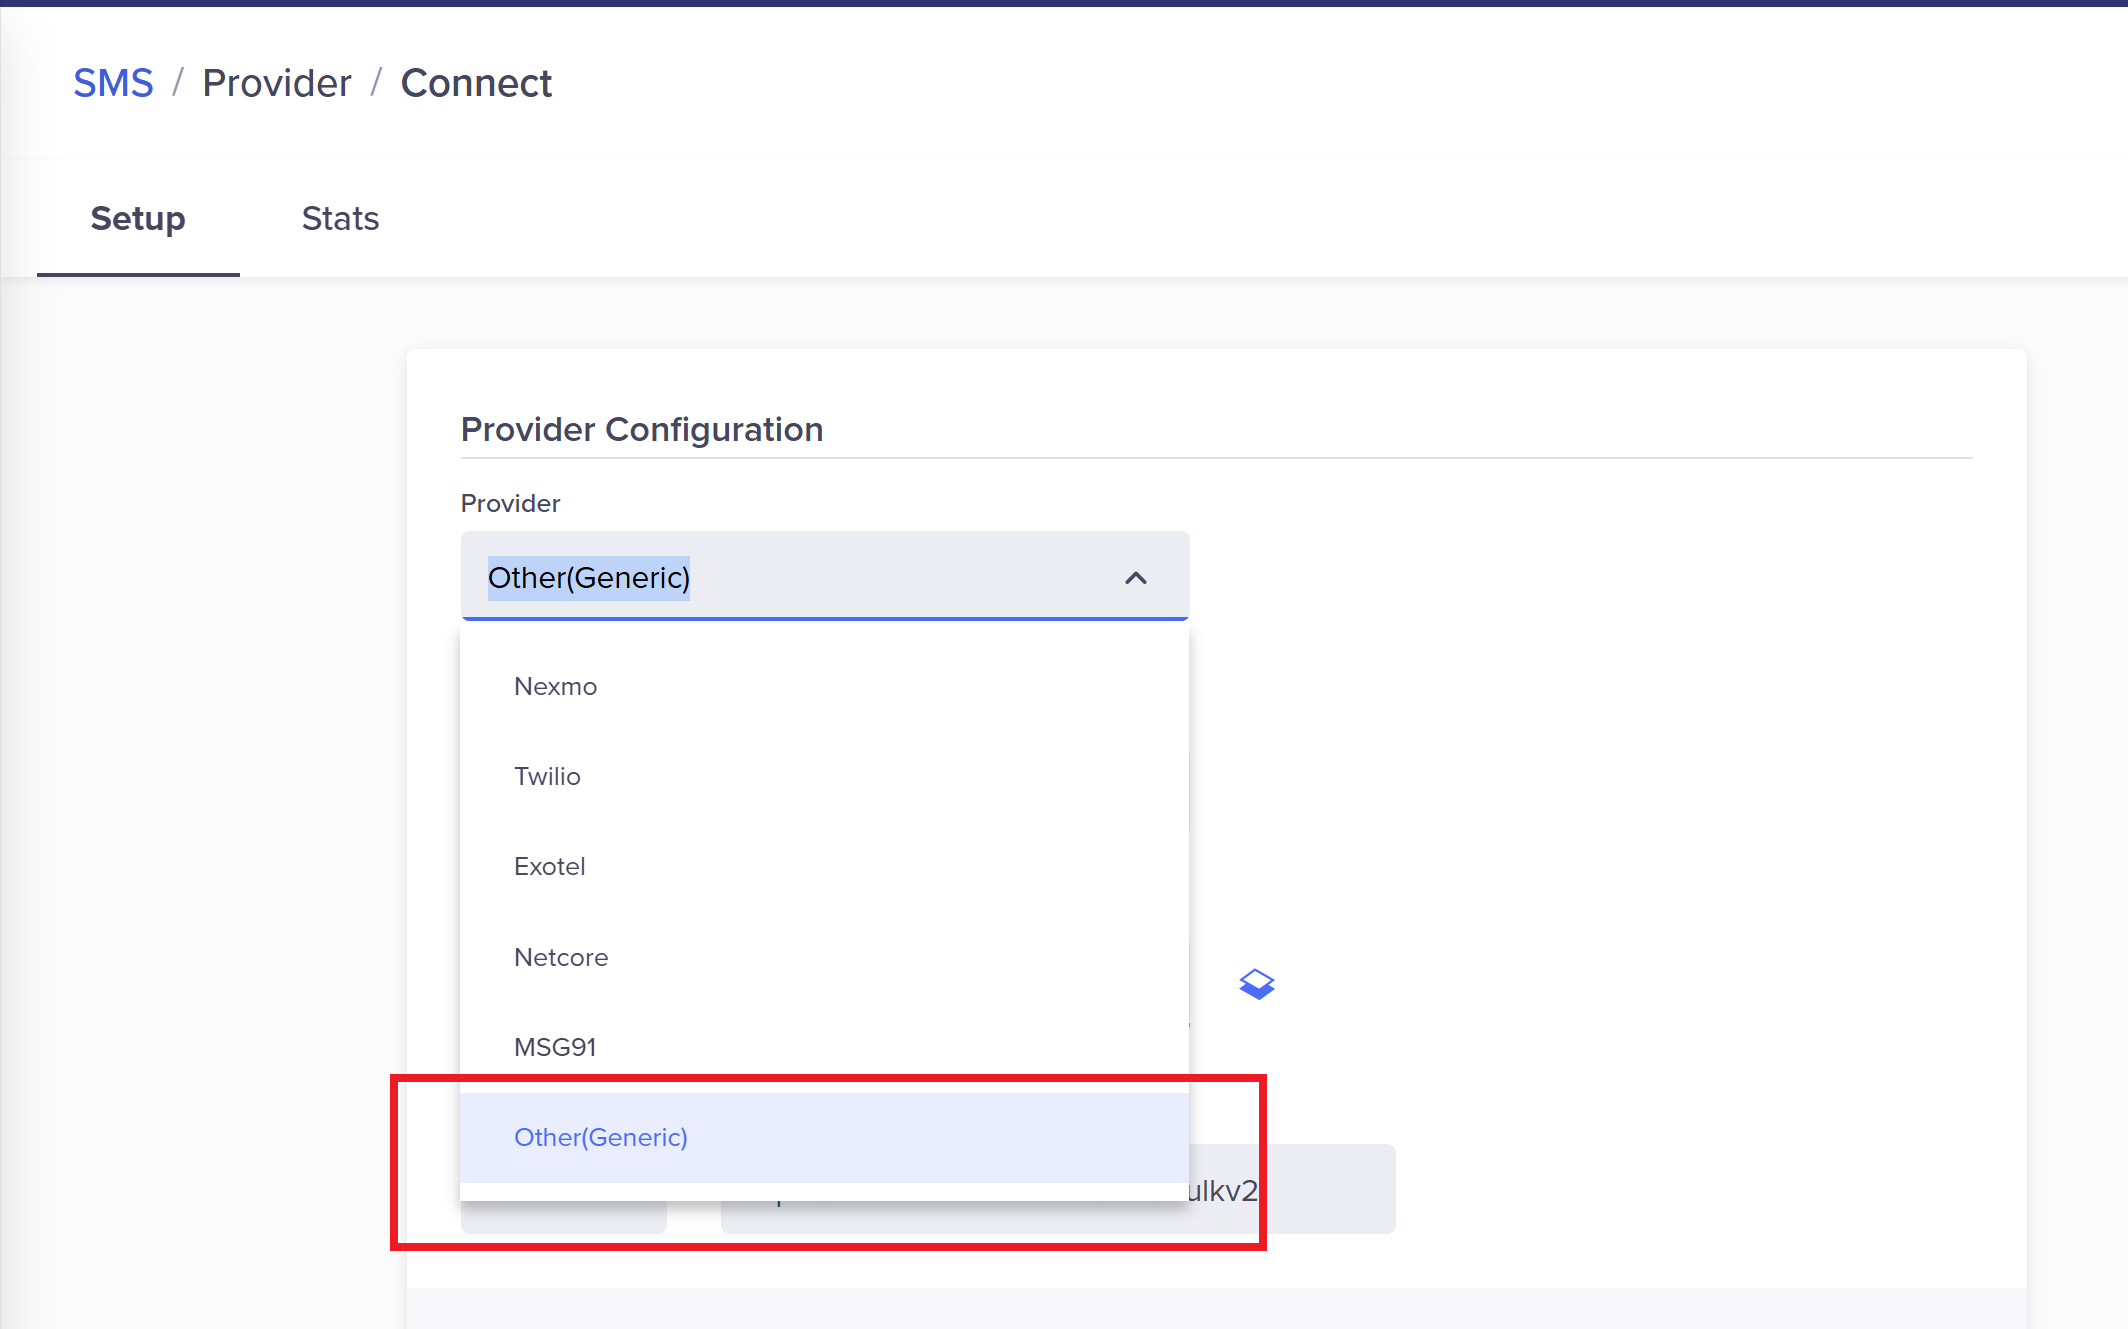
Task: Click the Provider breadcrumb item
Action: pos(277,83)
